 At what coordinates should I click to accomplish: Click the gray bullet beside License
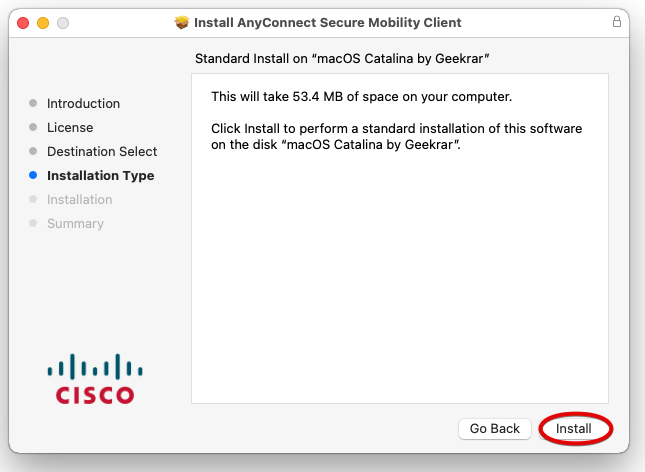pos(33,128)
